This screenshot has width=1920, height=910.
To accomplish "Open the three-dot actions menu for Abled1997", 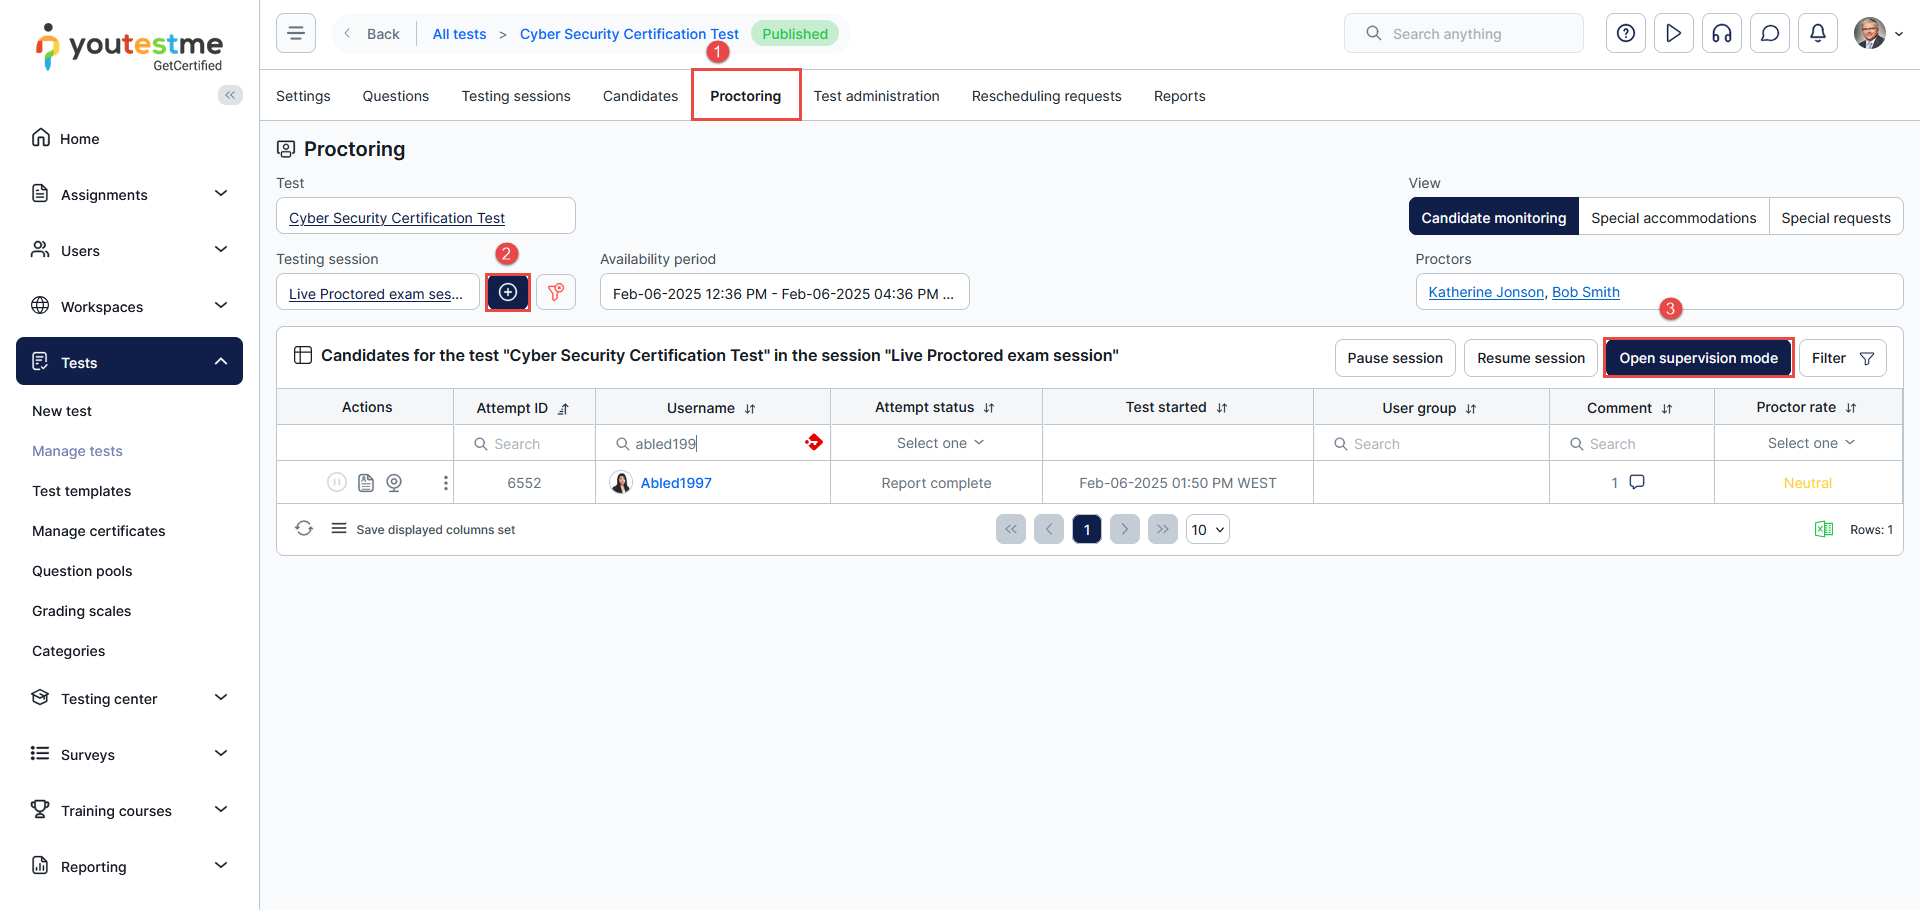I will (445, 483).
